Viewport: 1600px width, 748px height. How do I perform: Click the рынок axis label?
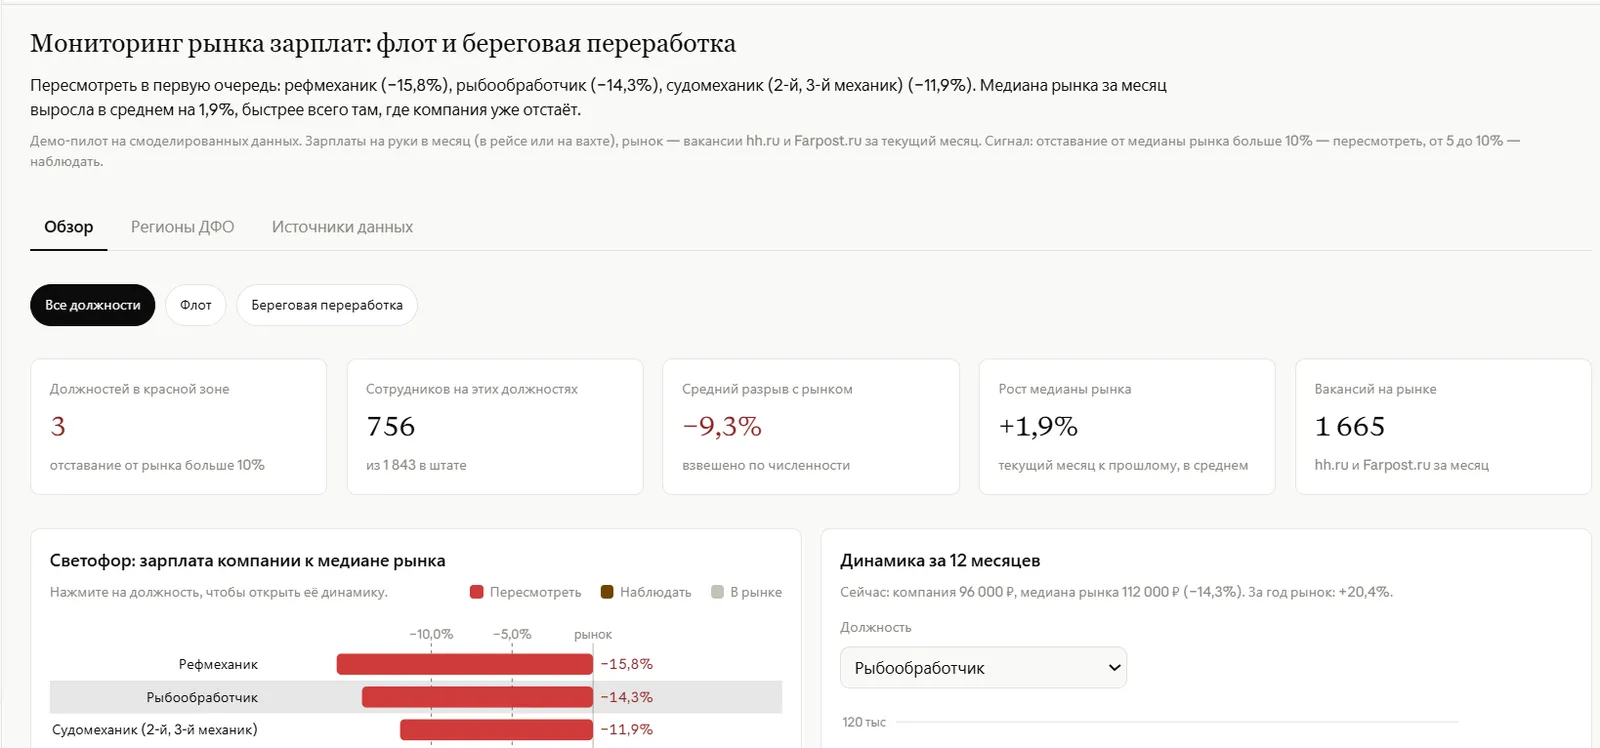[593, 635]
